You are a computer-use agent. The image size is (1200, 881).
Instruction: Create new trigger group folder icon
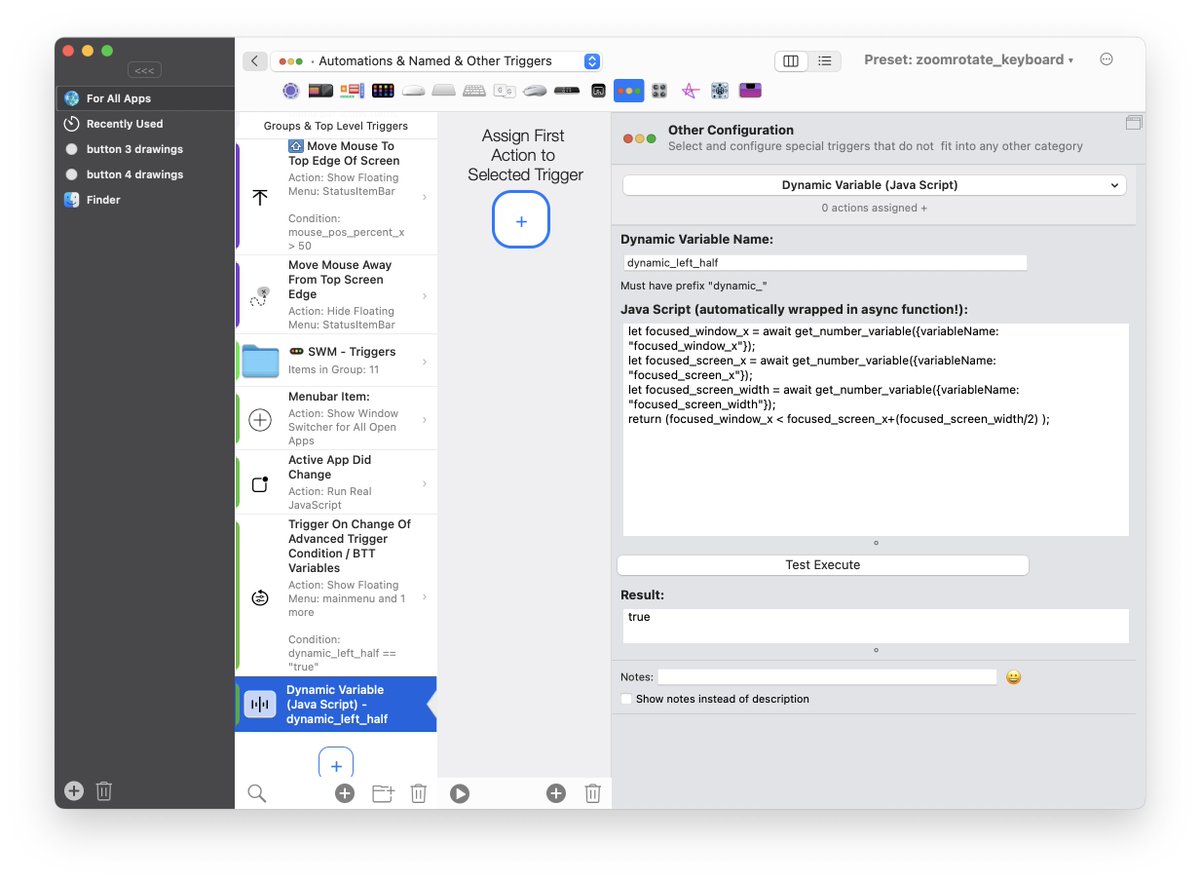pyautogui.click(x=383, y=793)
